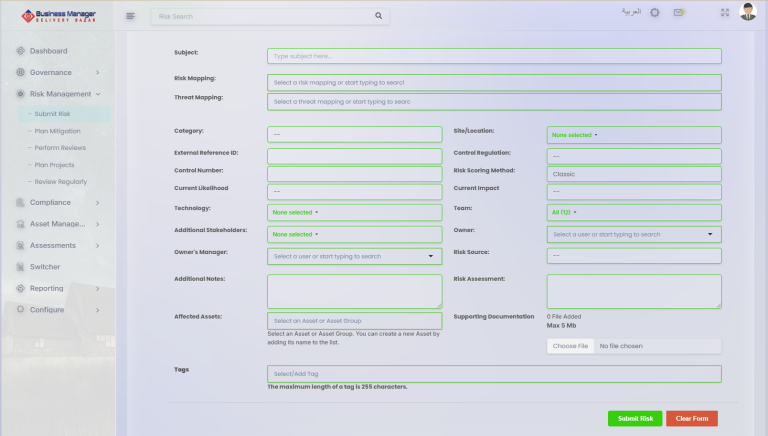Select Plan Mitigation in sidebar

tap(57, 131)
